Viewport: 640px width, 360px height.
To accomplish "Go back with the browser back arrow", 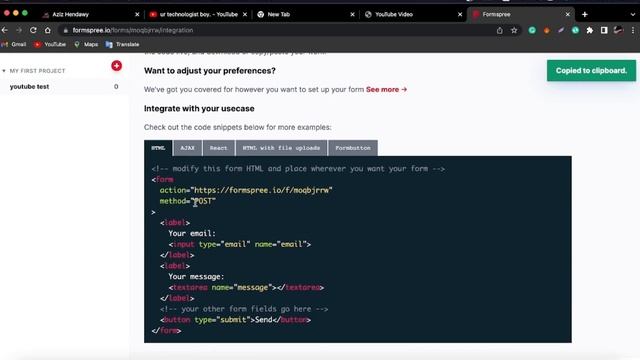I will tap(5, 30).
